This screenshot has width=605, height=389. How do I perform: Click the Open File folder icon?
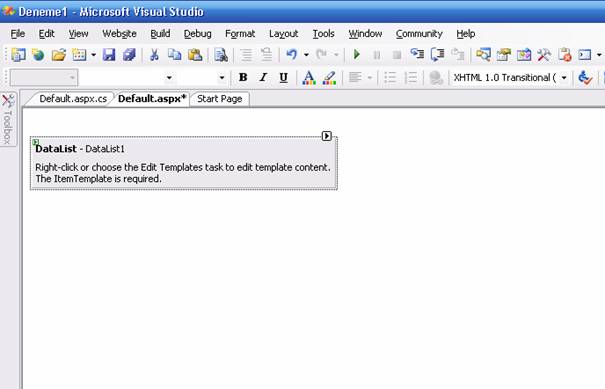coord(59,55)
